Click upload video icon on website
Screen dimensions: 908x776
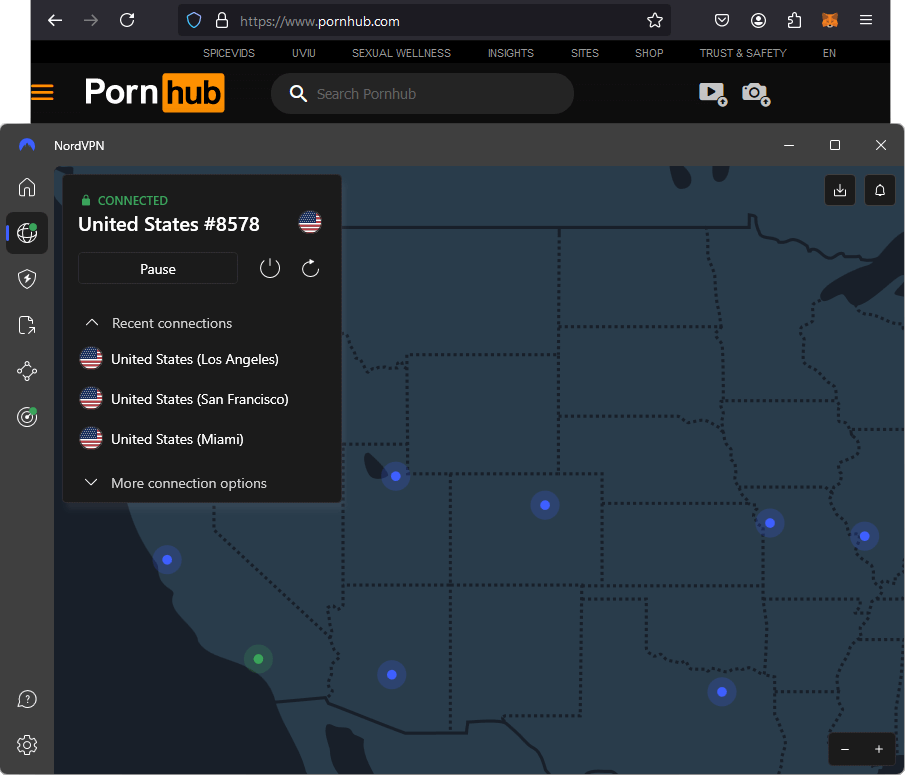[x=713, y=94]
